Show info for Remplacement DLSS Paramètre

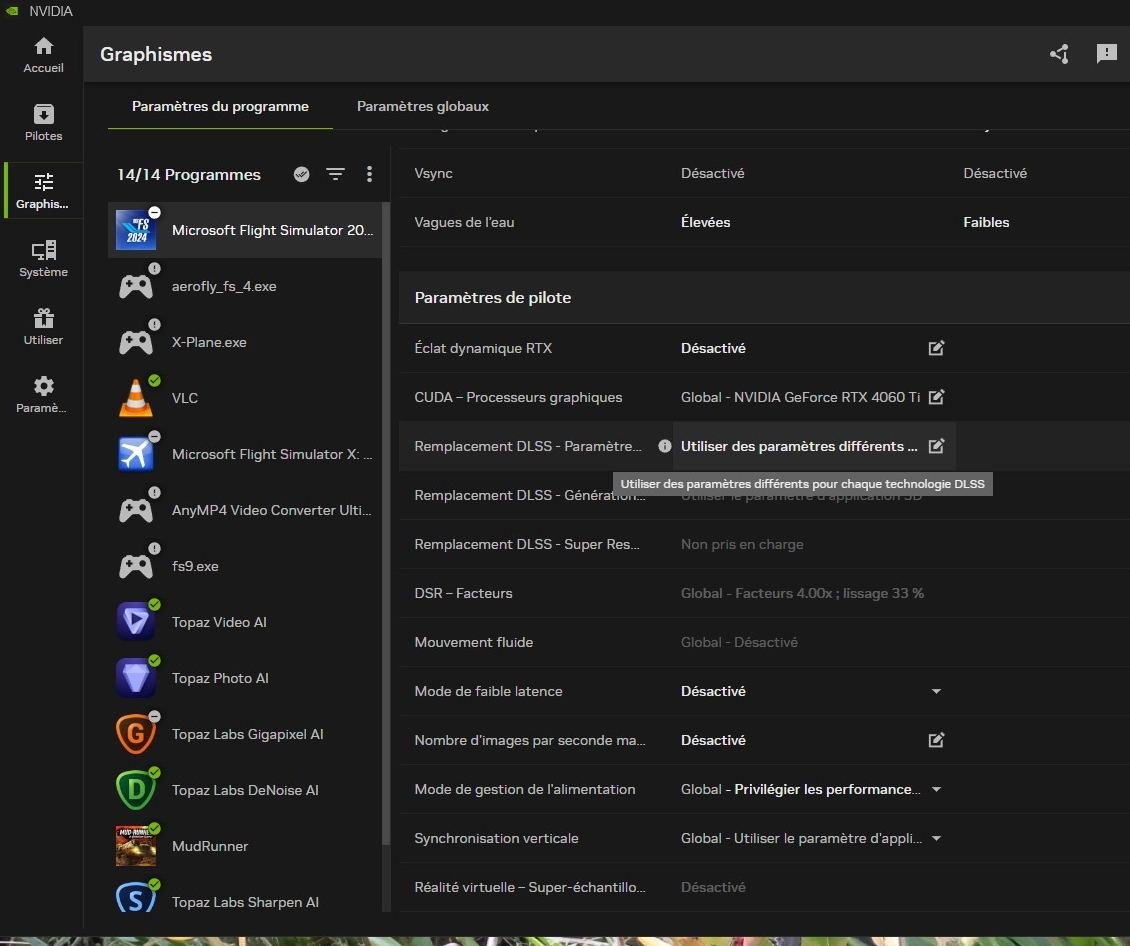tap(664, 446)
